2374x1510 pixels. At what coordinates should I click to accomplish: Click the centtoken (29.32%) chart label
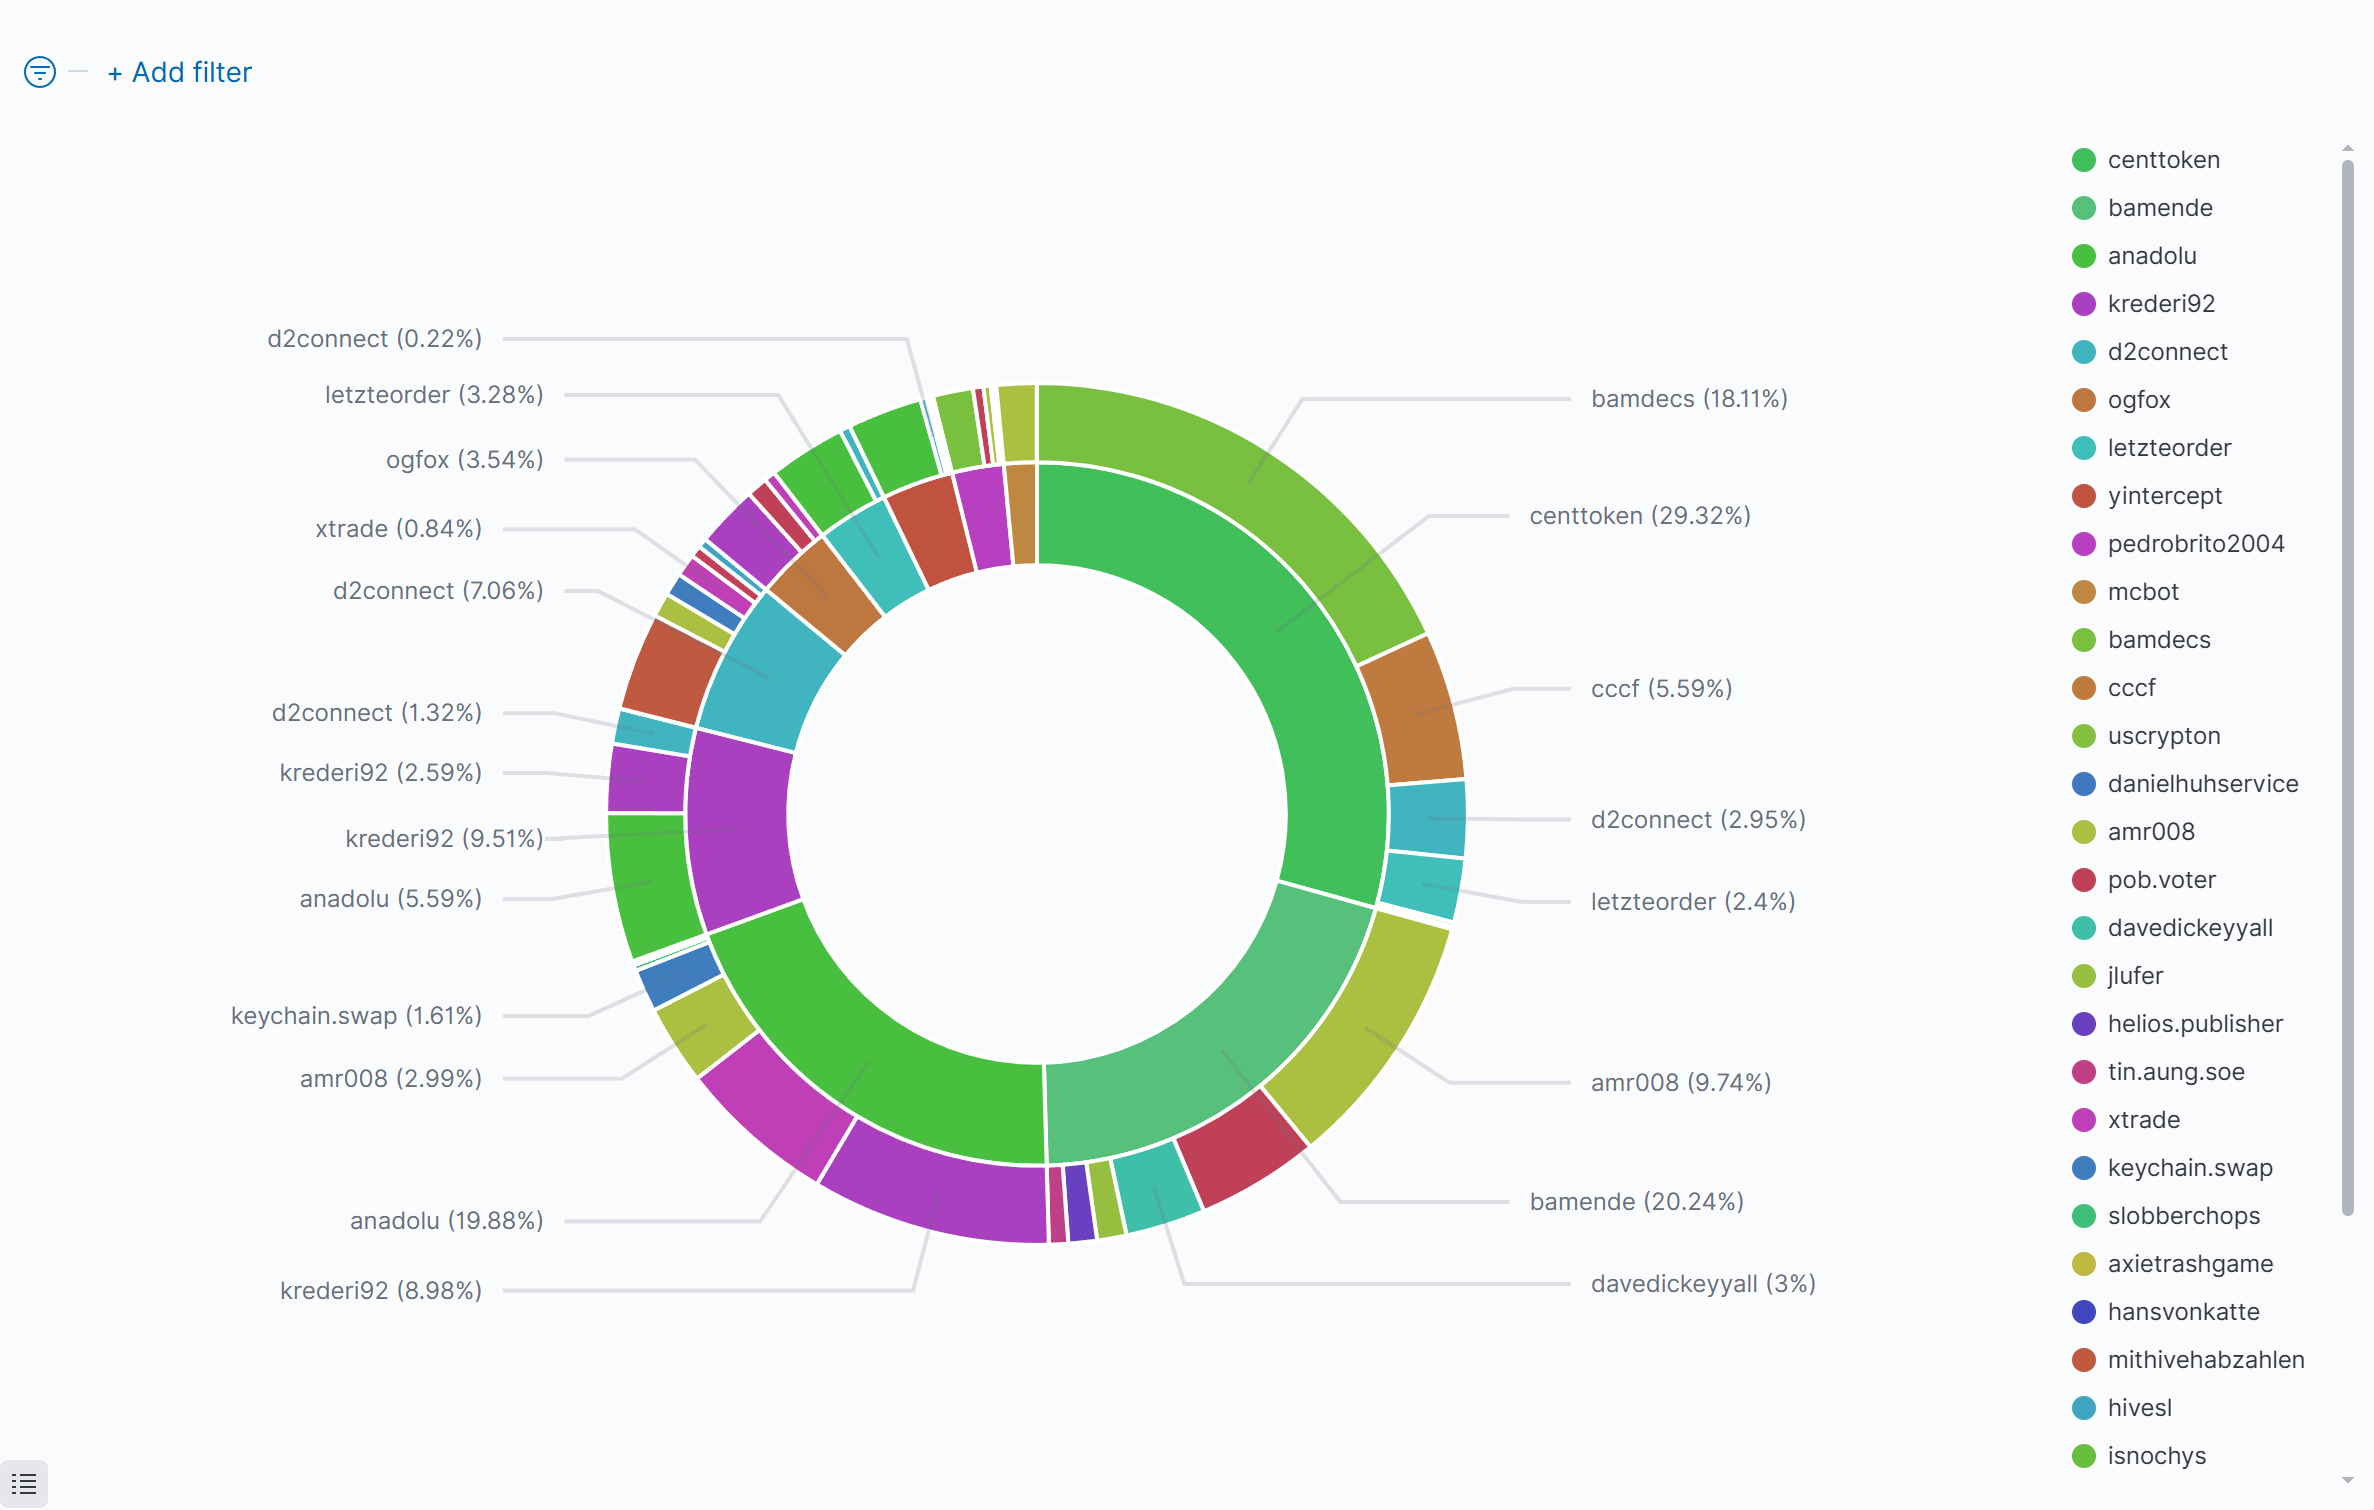pos(1640,516)
